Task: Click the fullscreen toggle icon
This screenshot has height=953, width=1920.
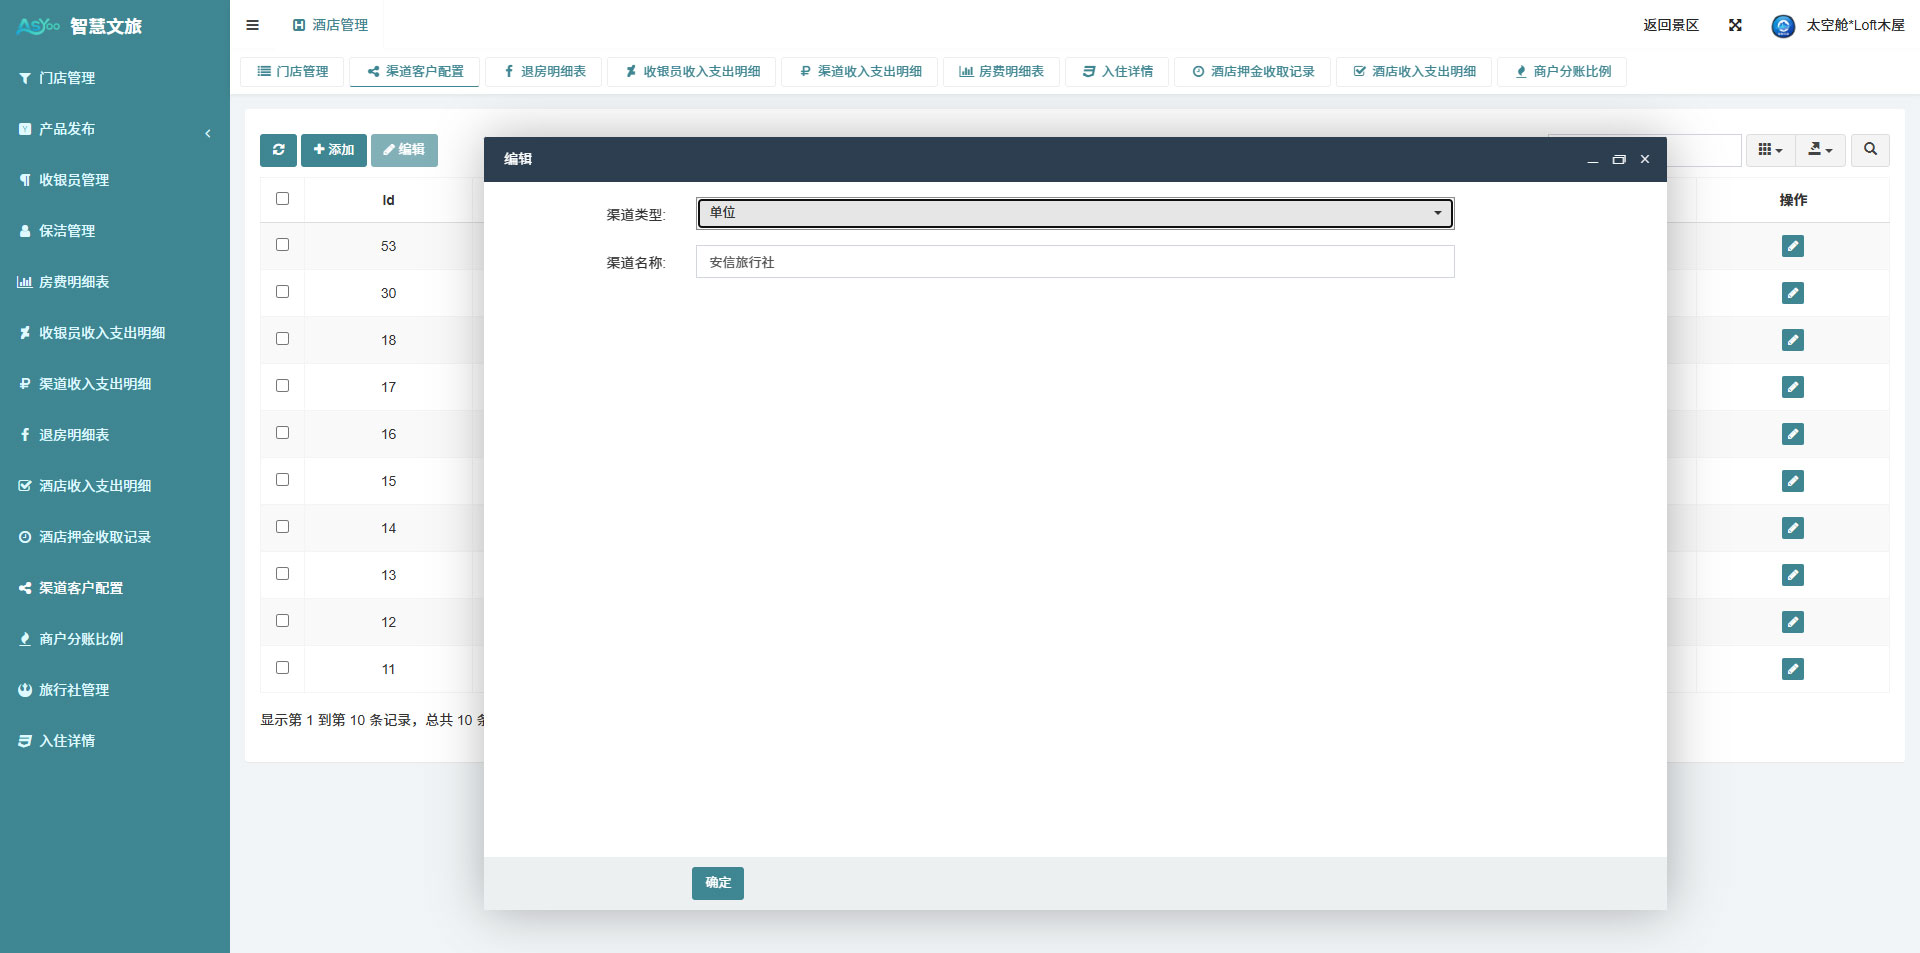Action: click(1735, 25)
